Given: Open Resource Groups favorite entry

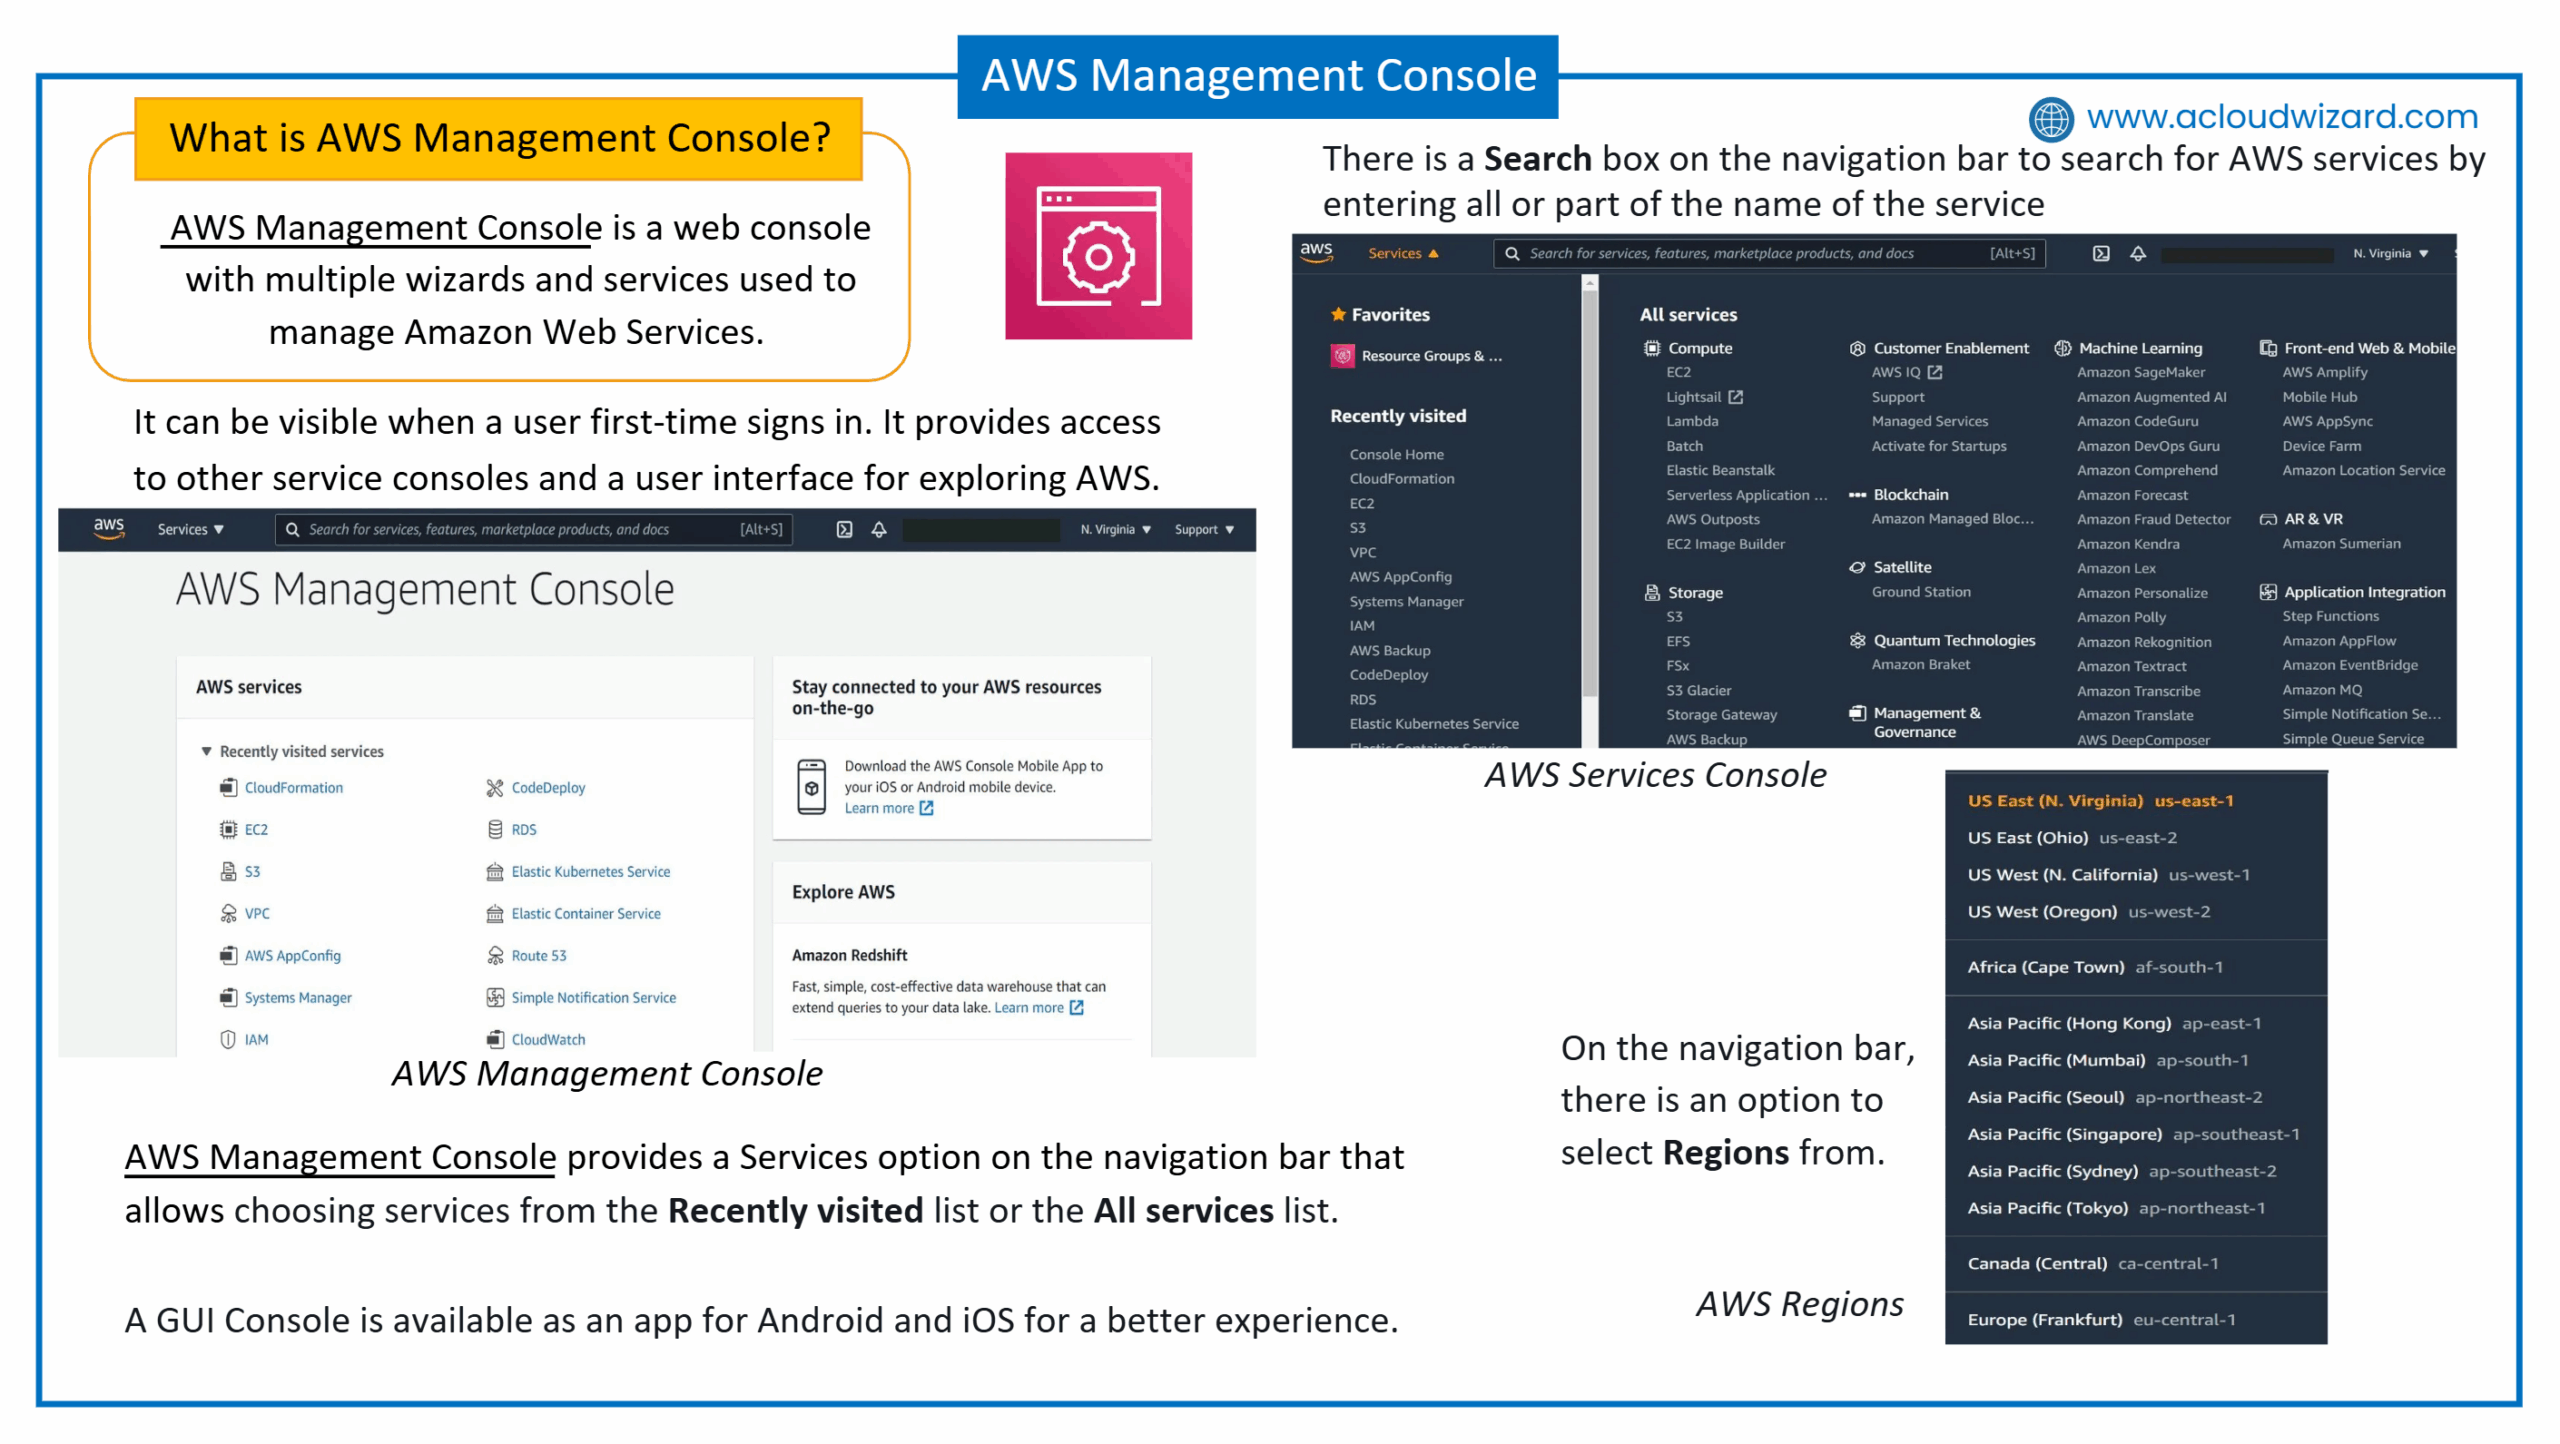Looking at the screenshot, I should pos(1416,356).
